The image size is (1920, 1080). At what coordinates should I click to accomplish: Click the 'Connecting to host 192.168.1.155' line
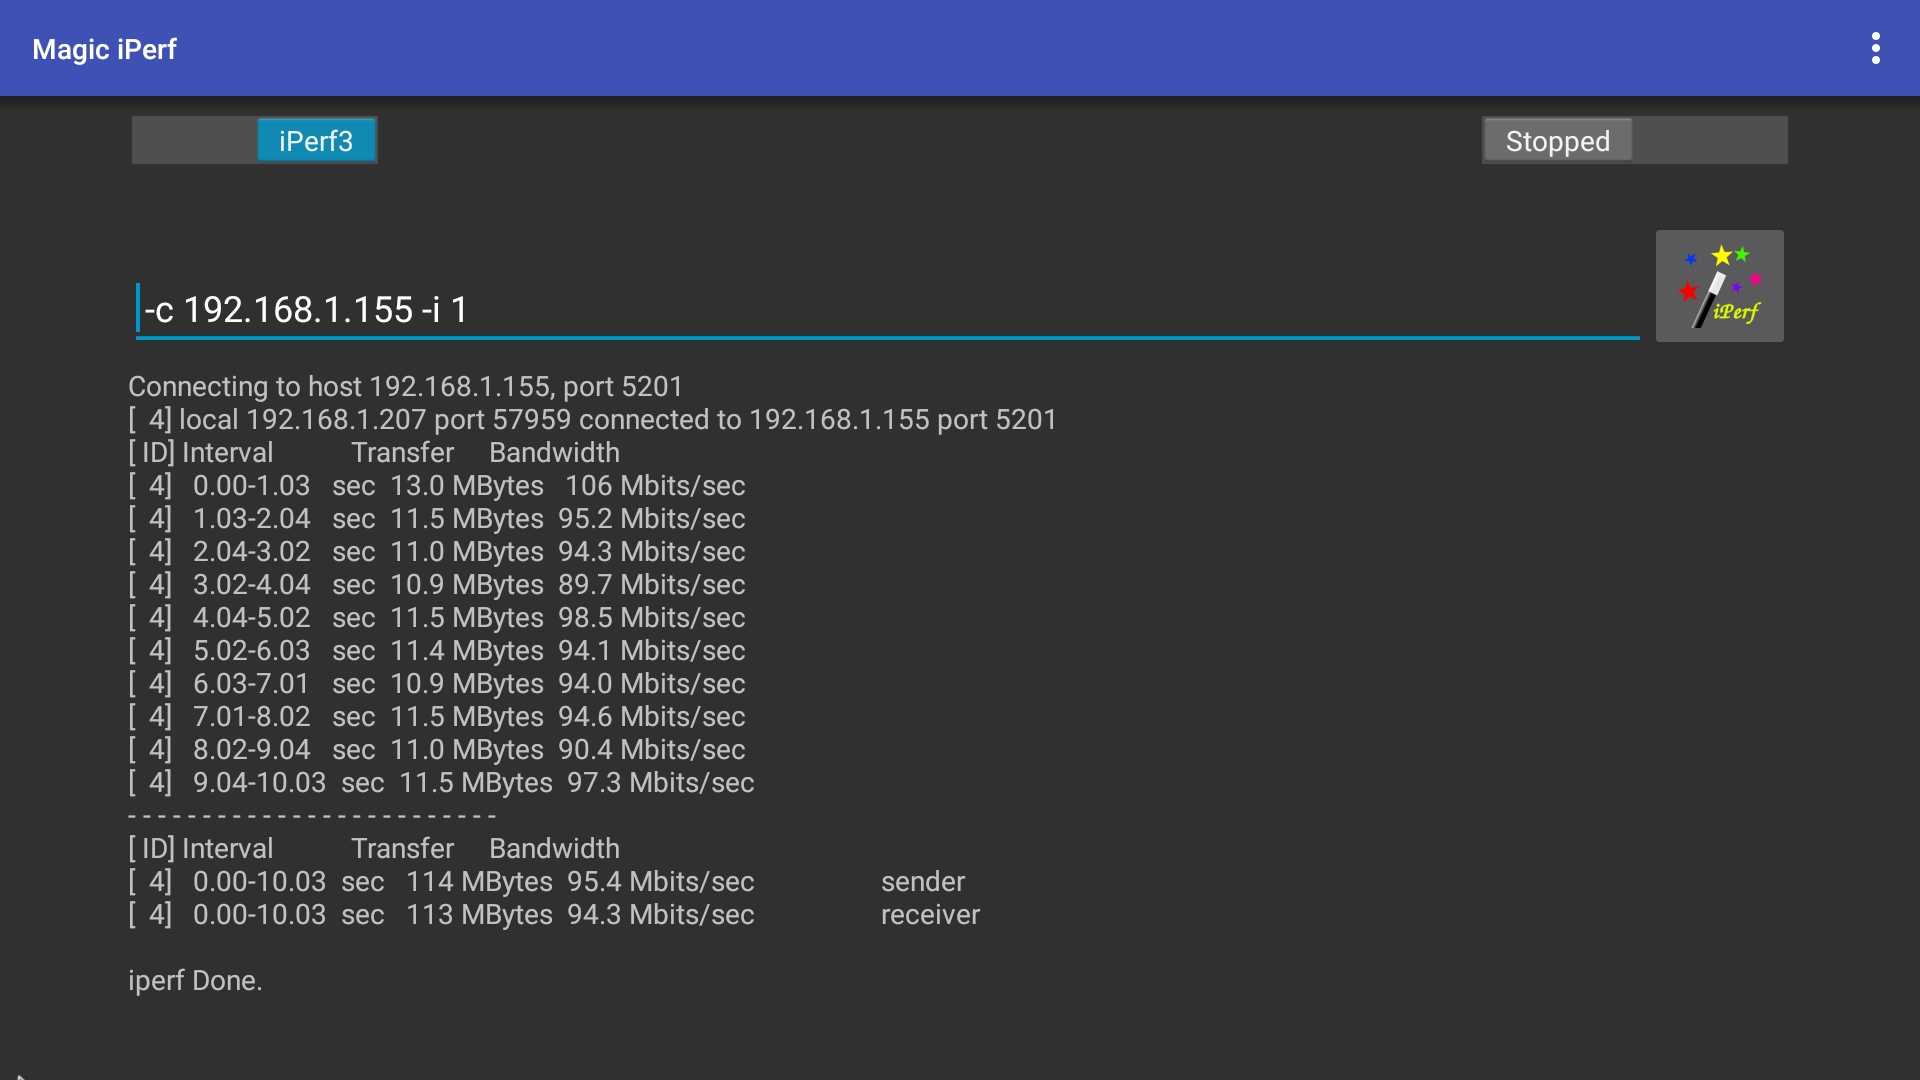click(405, 387)
